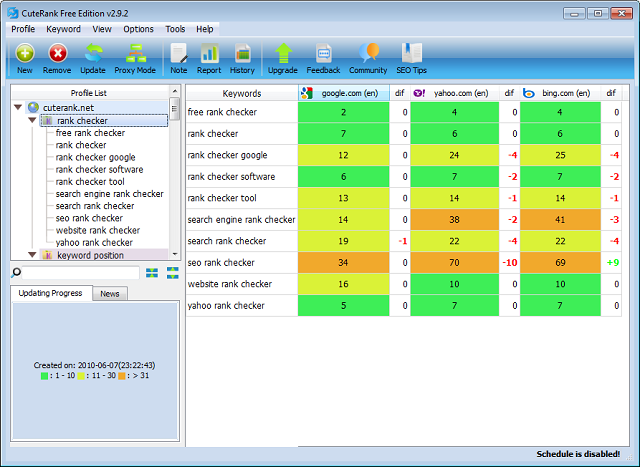Select 'rank checker software' in the profile tree

(99, 169)
